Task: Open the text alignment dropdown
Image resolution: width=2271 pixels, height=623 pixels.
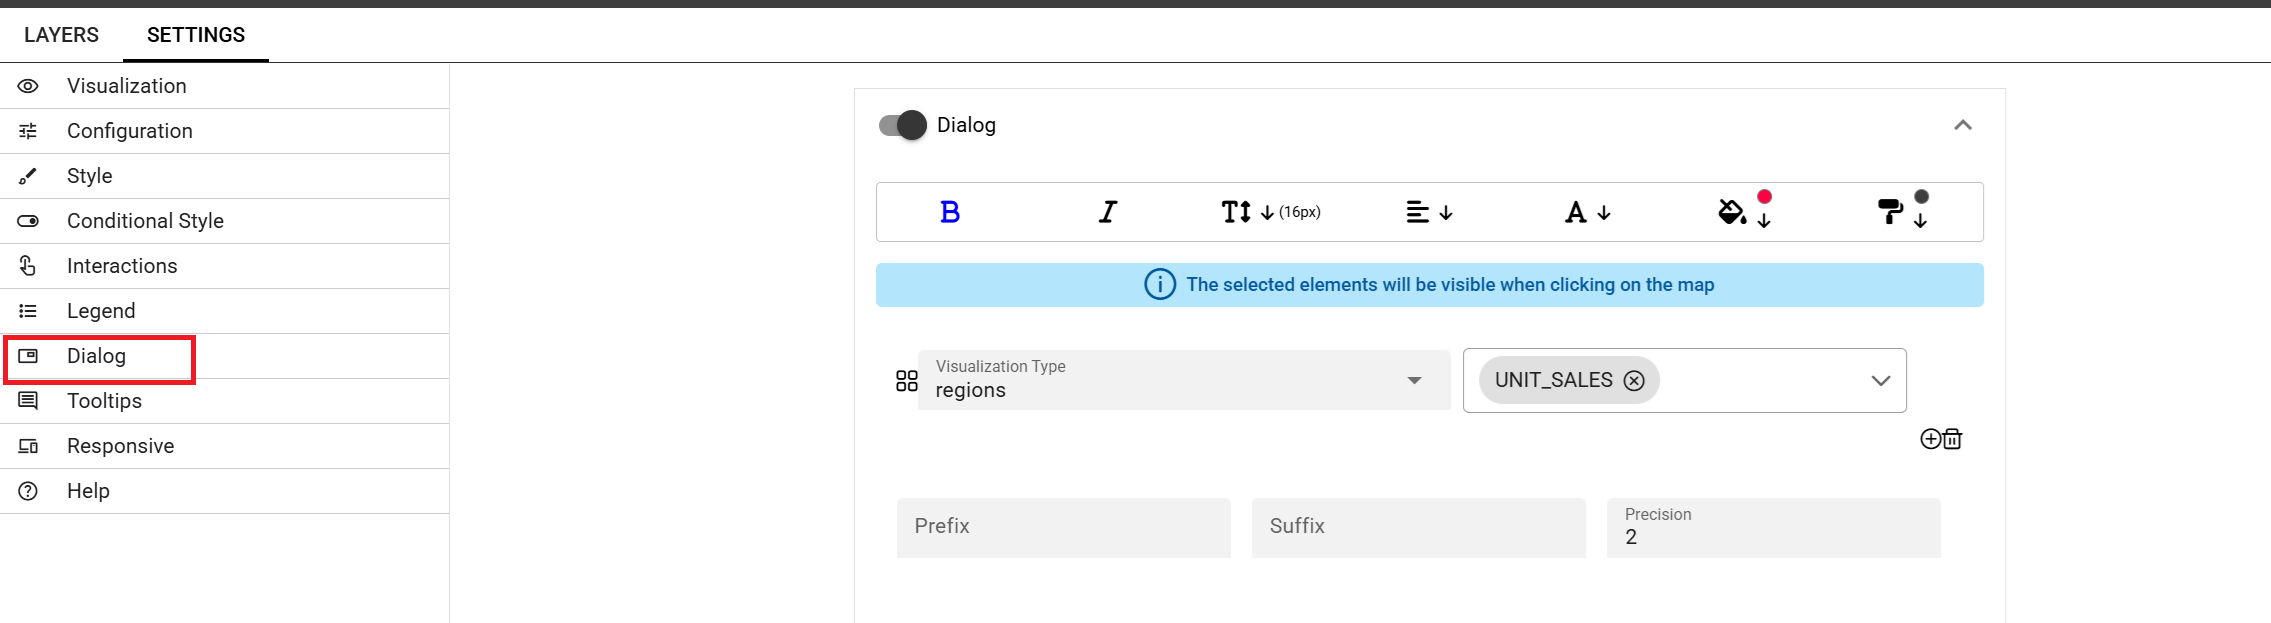Action: 1429,212
